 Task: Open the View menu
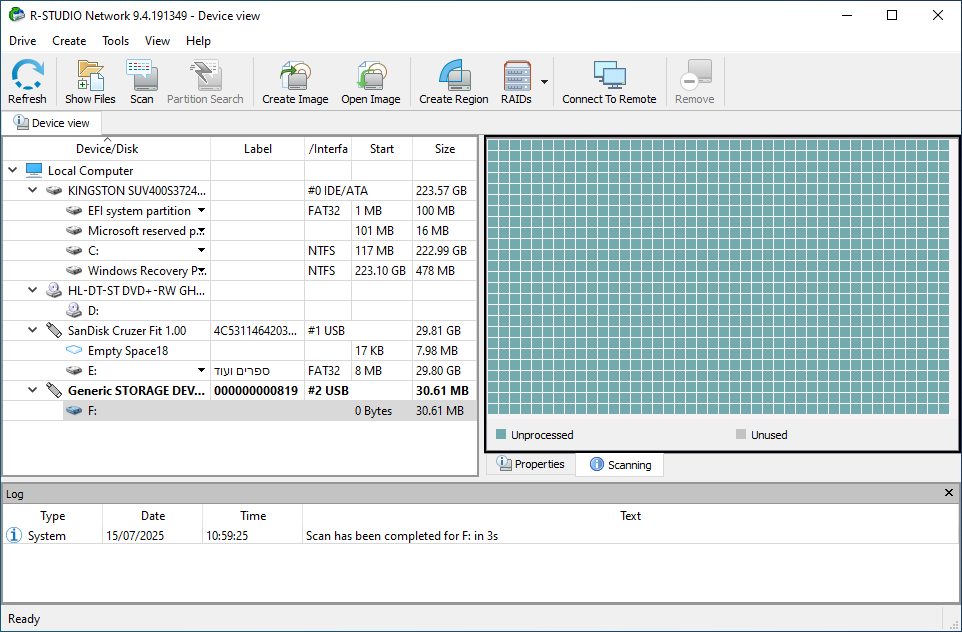click(157, 41)
